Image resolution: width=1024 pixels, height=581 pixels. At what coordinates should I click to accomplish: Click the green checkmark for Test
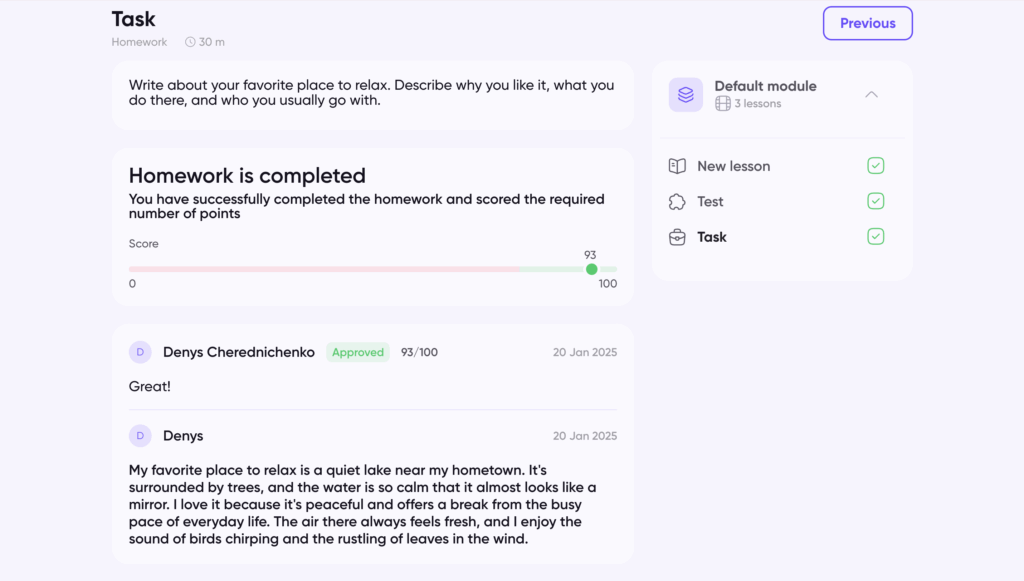(x=876, y=202)
